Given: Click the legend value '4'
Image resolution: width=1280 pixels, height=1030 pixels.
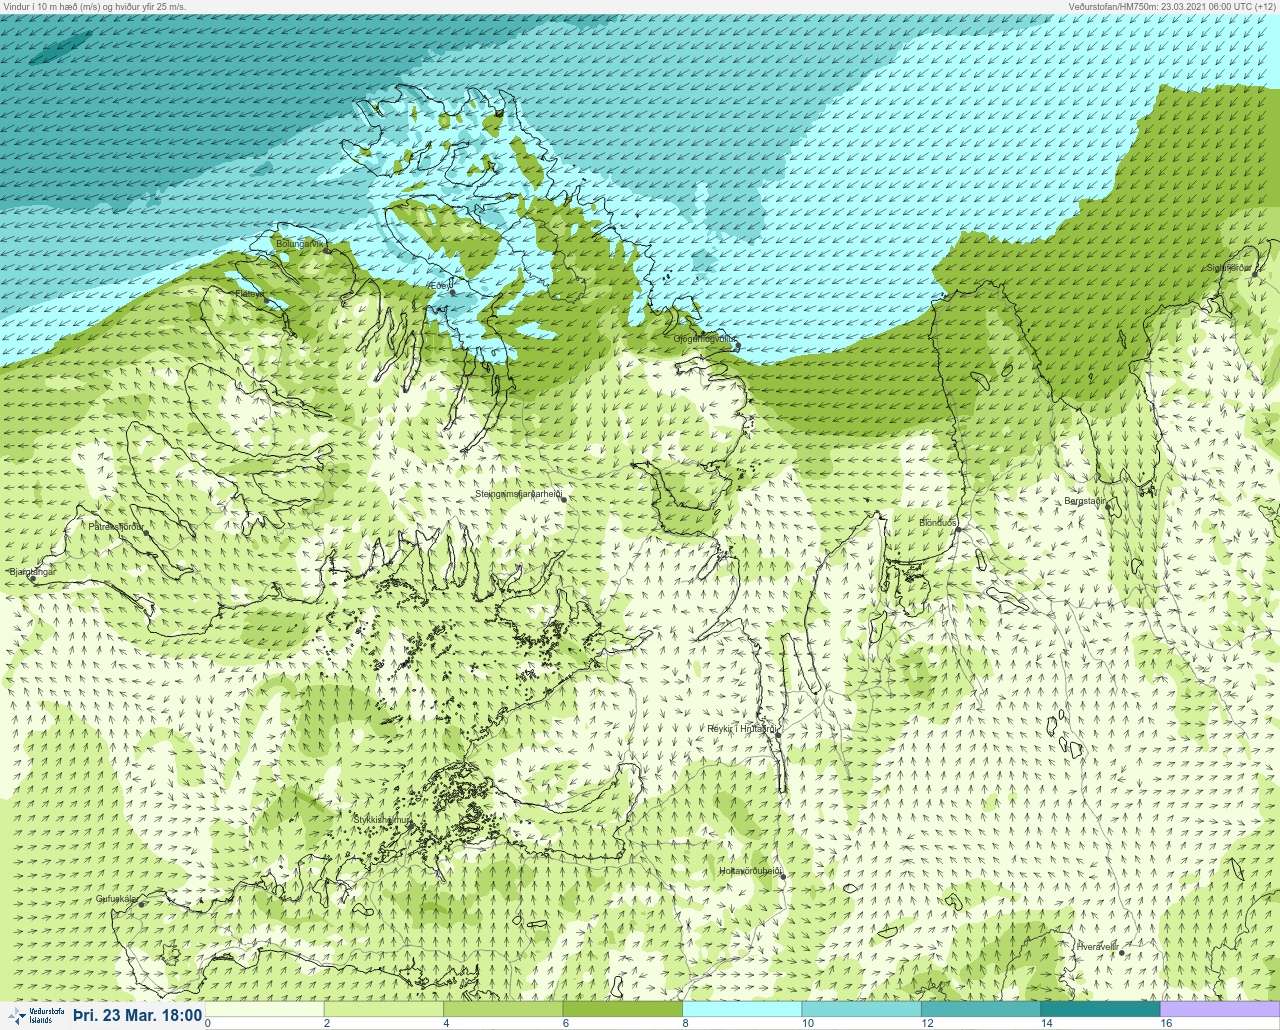Looking at the screenshot, I should pos(446,1023).
